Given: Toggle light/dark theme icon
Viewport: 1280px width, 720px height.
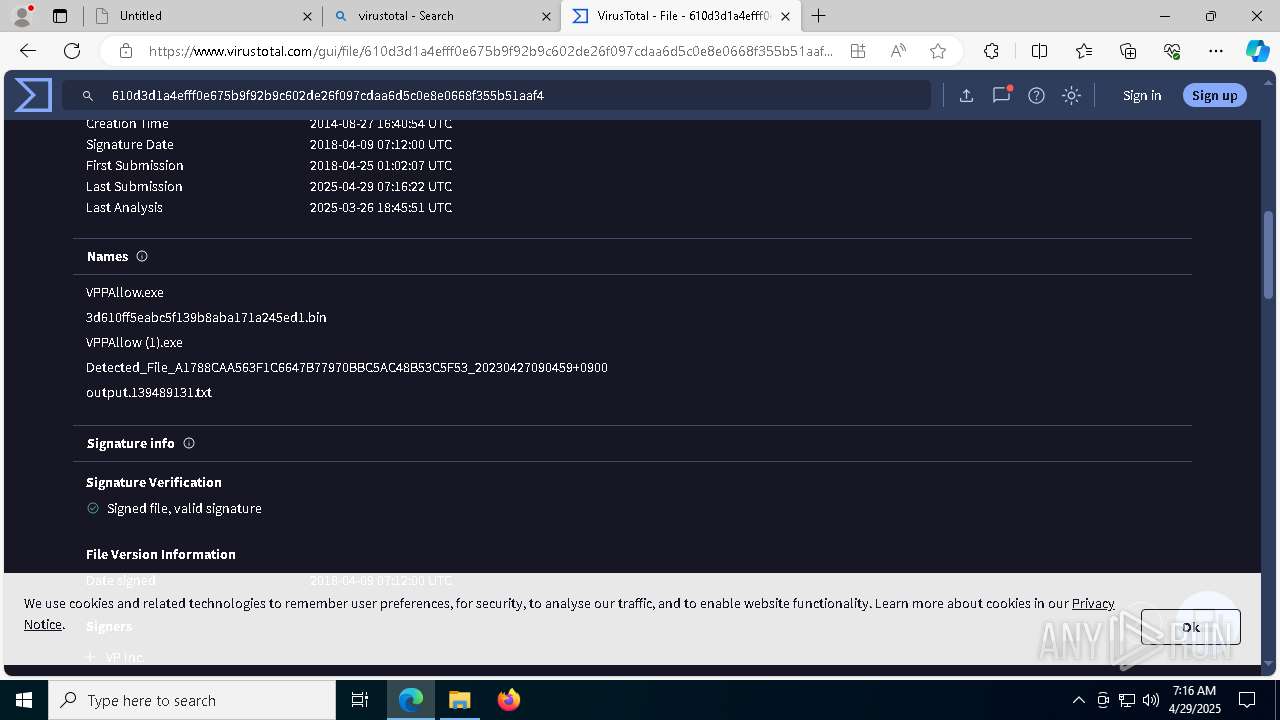Looking at the screenshot, I should [1071, 95].
